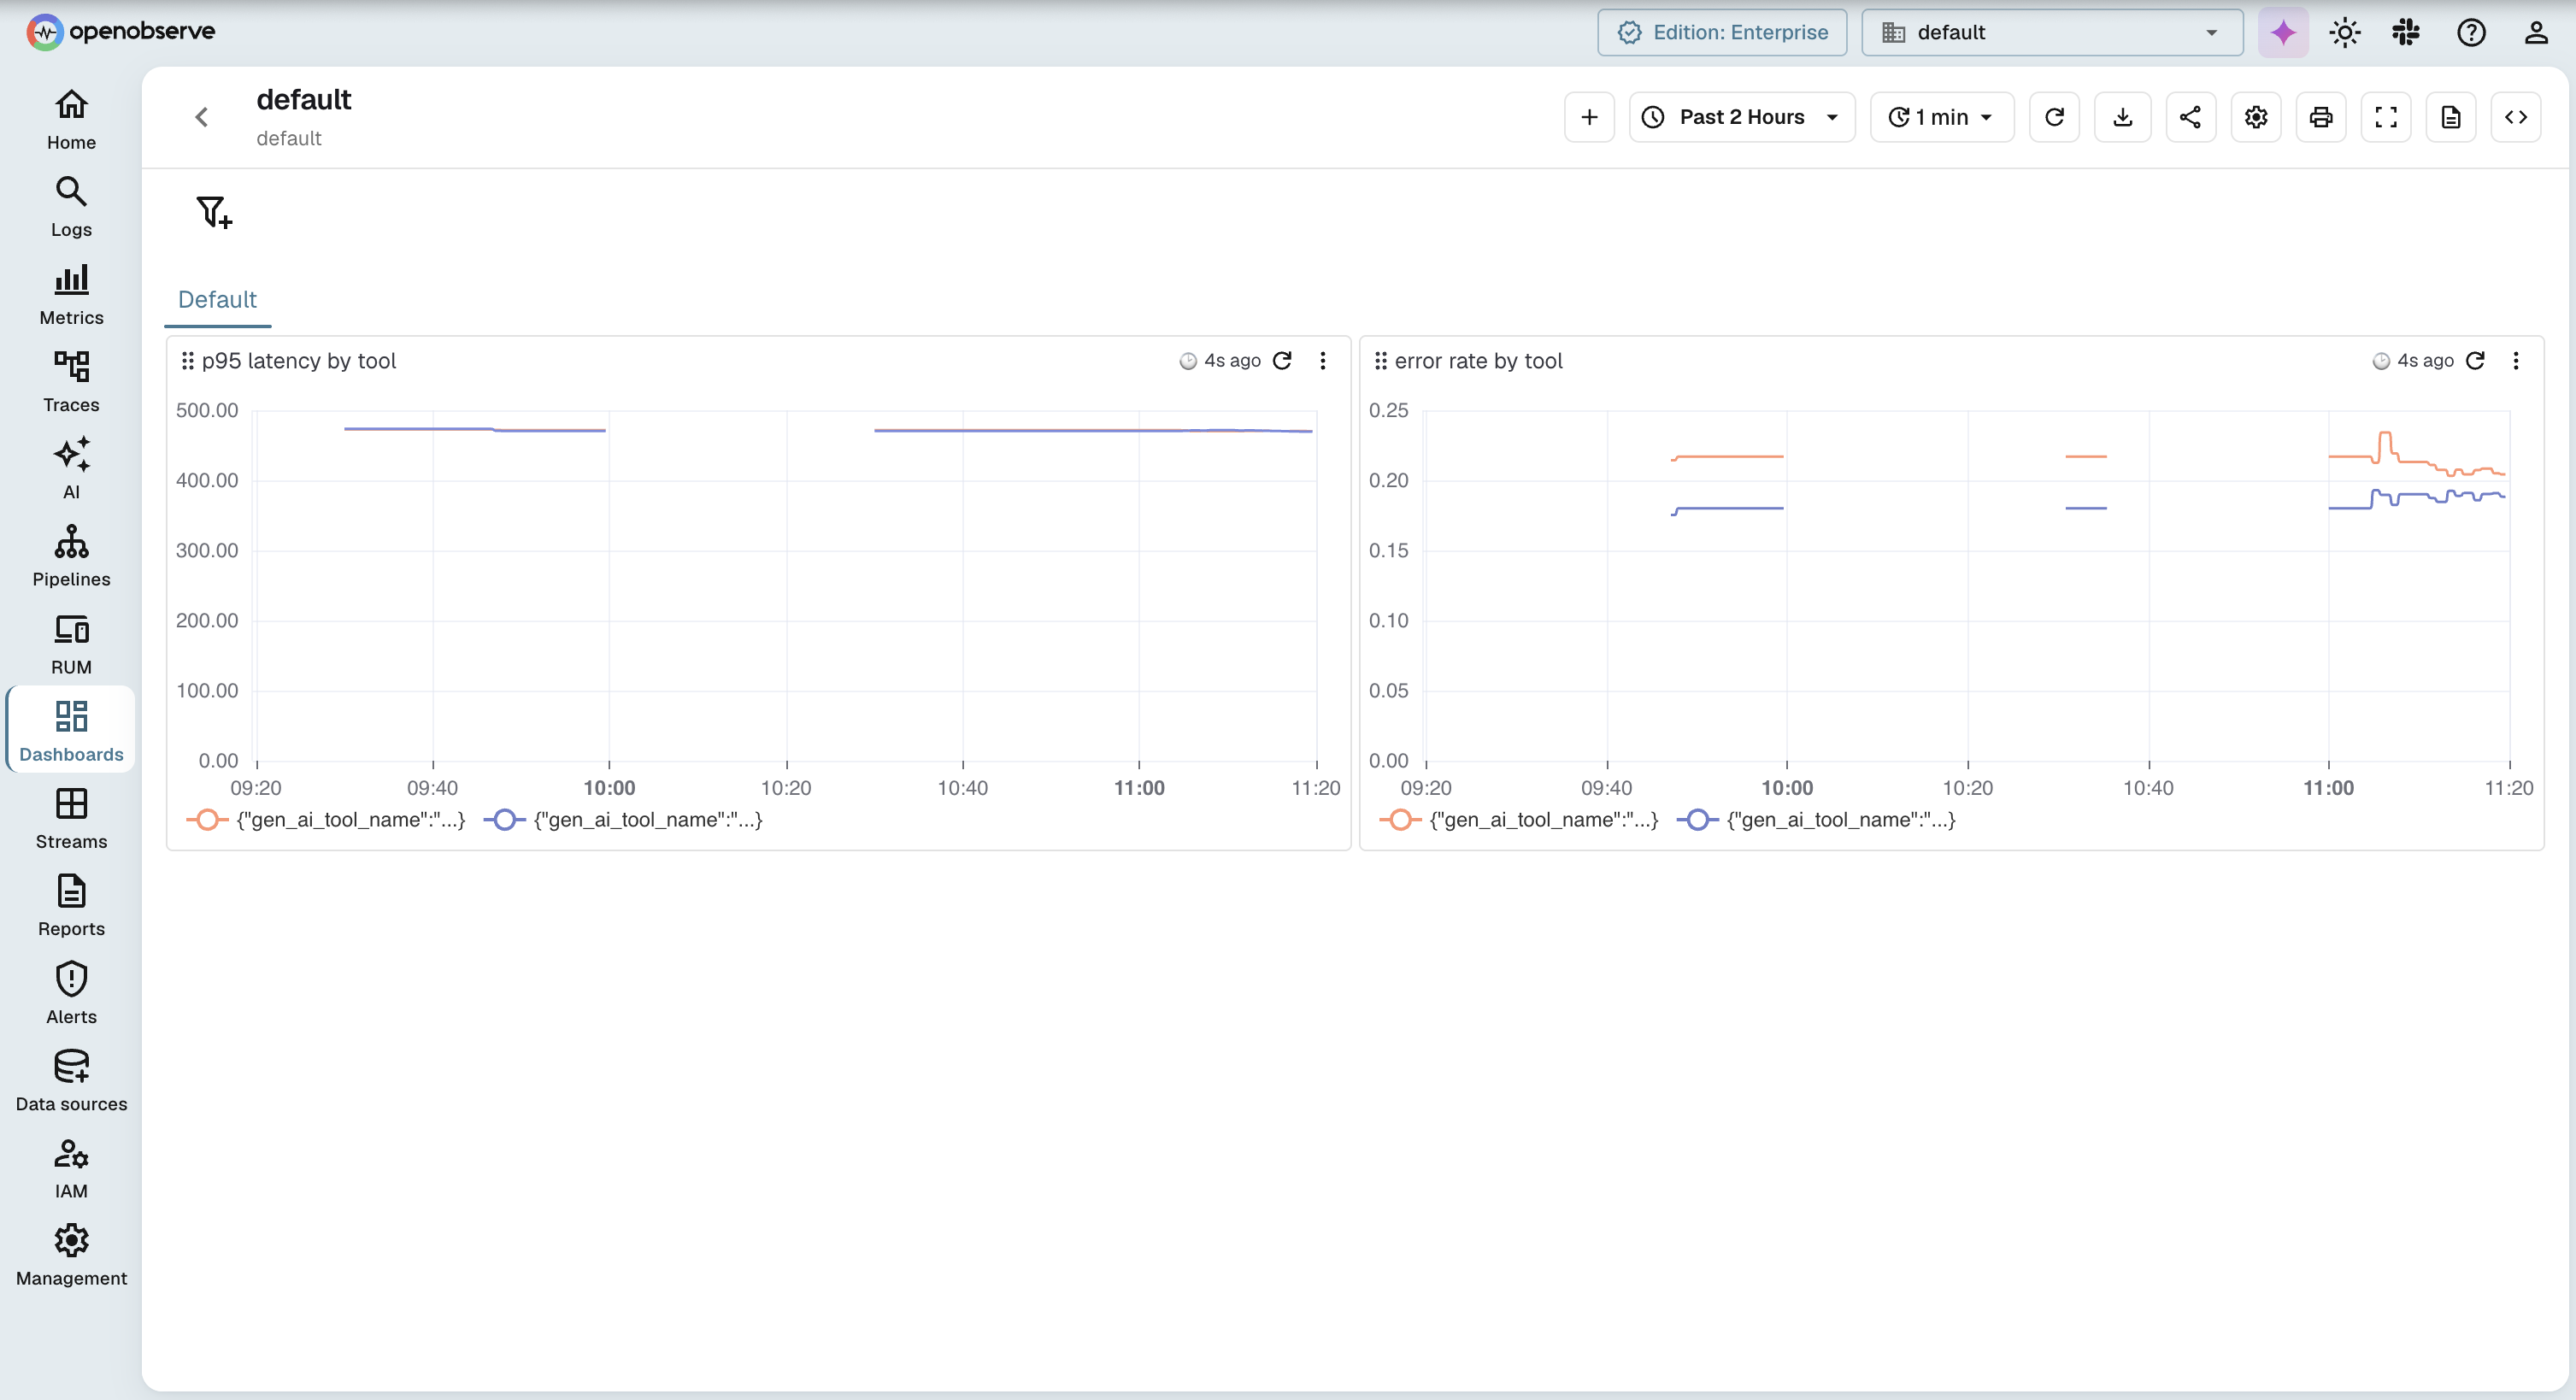Open Logs in the sidebar
The height and width of the screenshot is (1400, 2576).
(71, 207)
